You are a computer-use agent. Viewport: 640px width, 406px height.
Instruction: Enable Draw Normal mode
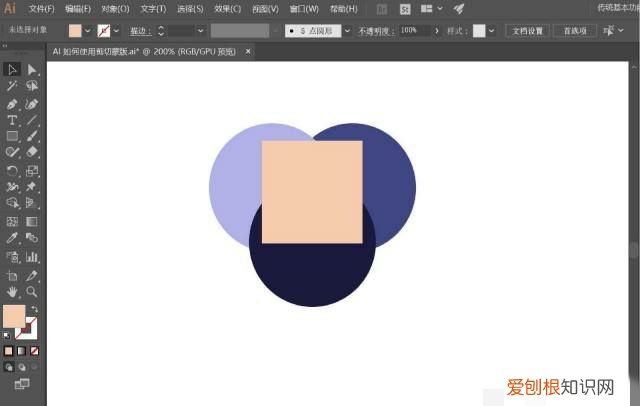[x=9, y=367]
